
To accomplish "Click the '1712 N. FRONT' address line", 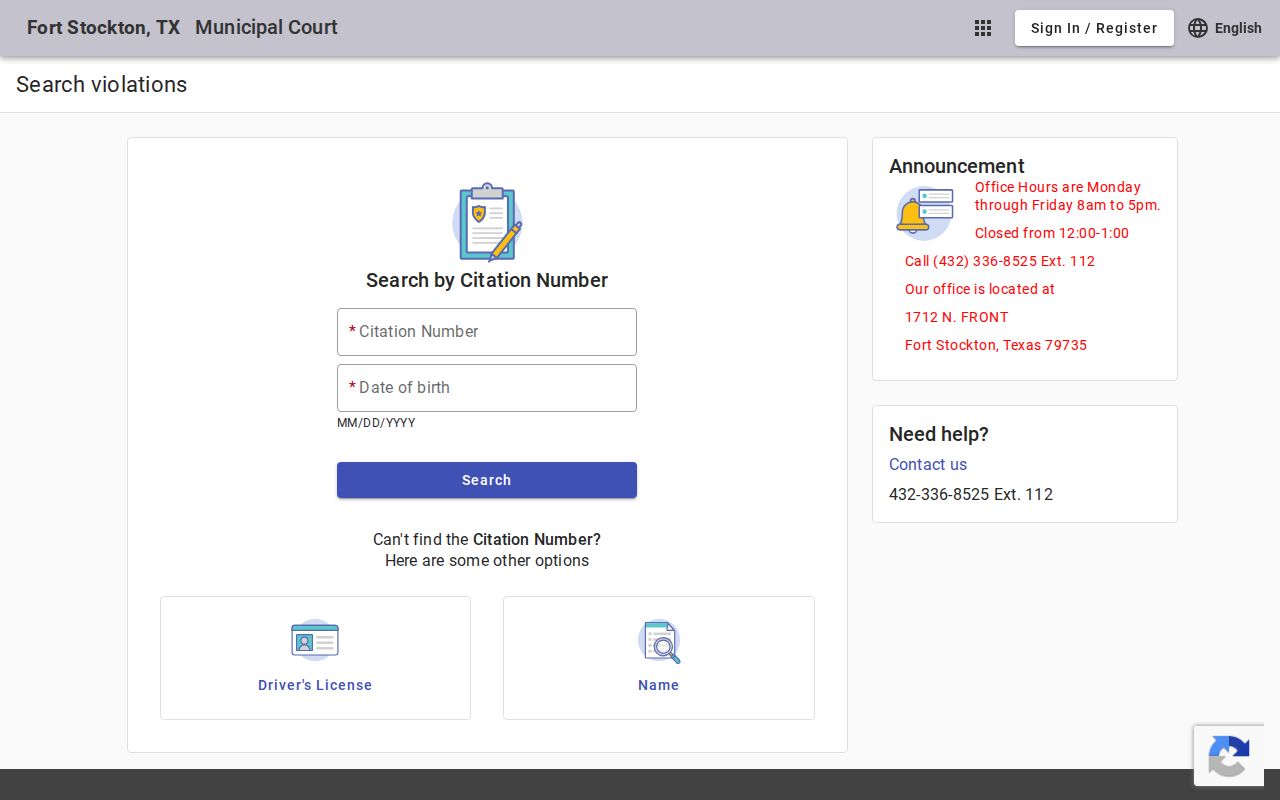I will click(x=957, y=317).
